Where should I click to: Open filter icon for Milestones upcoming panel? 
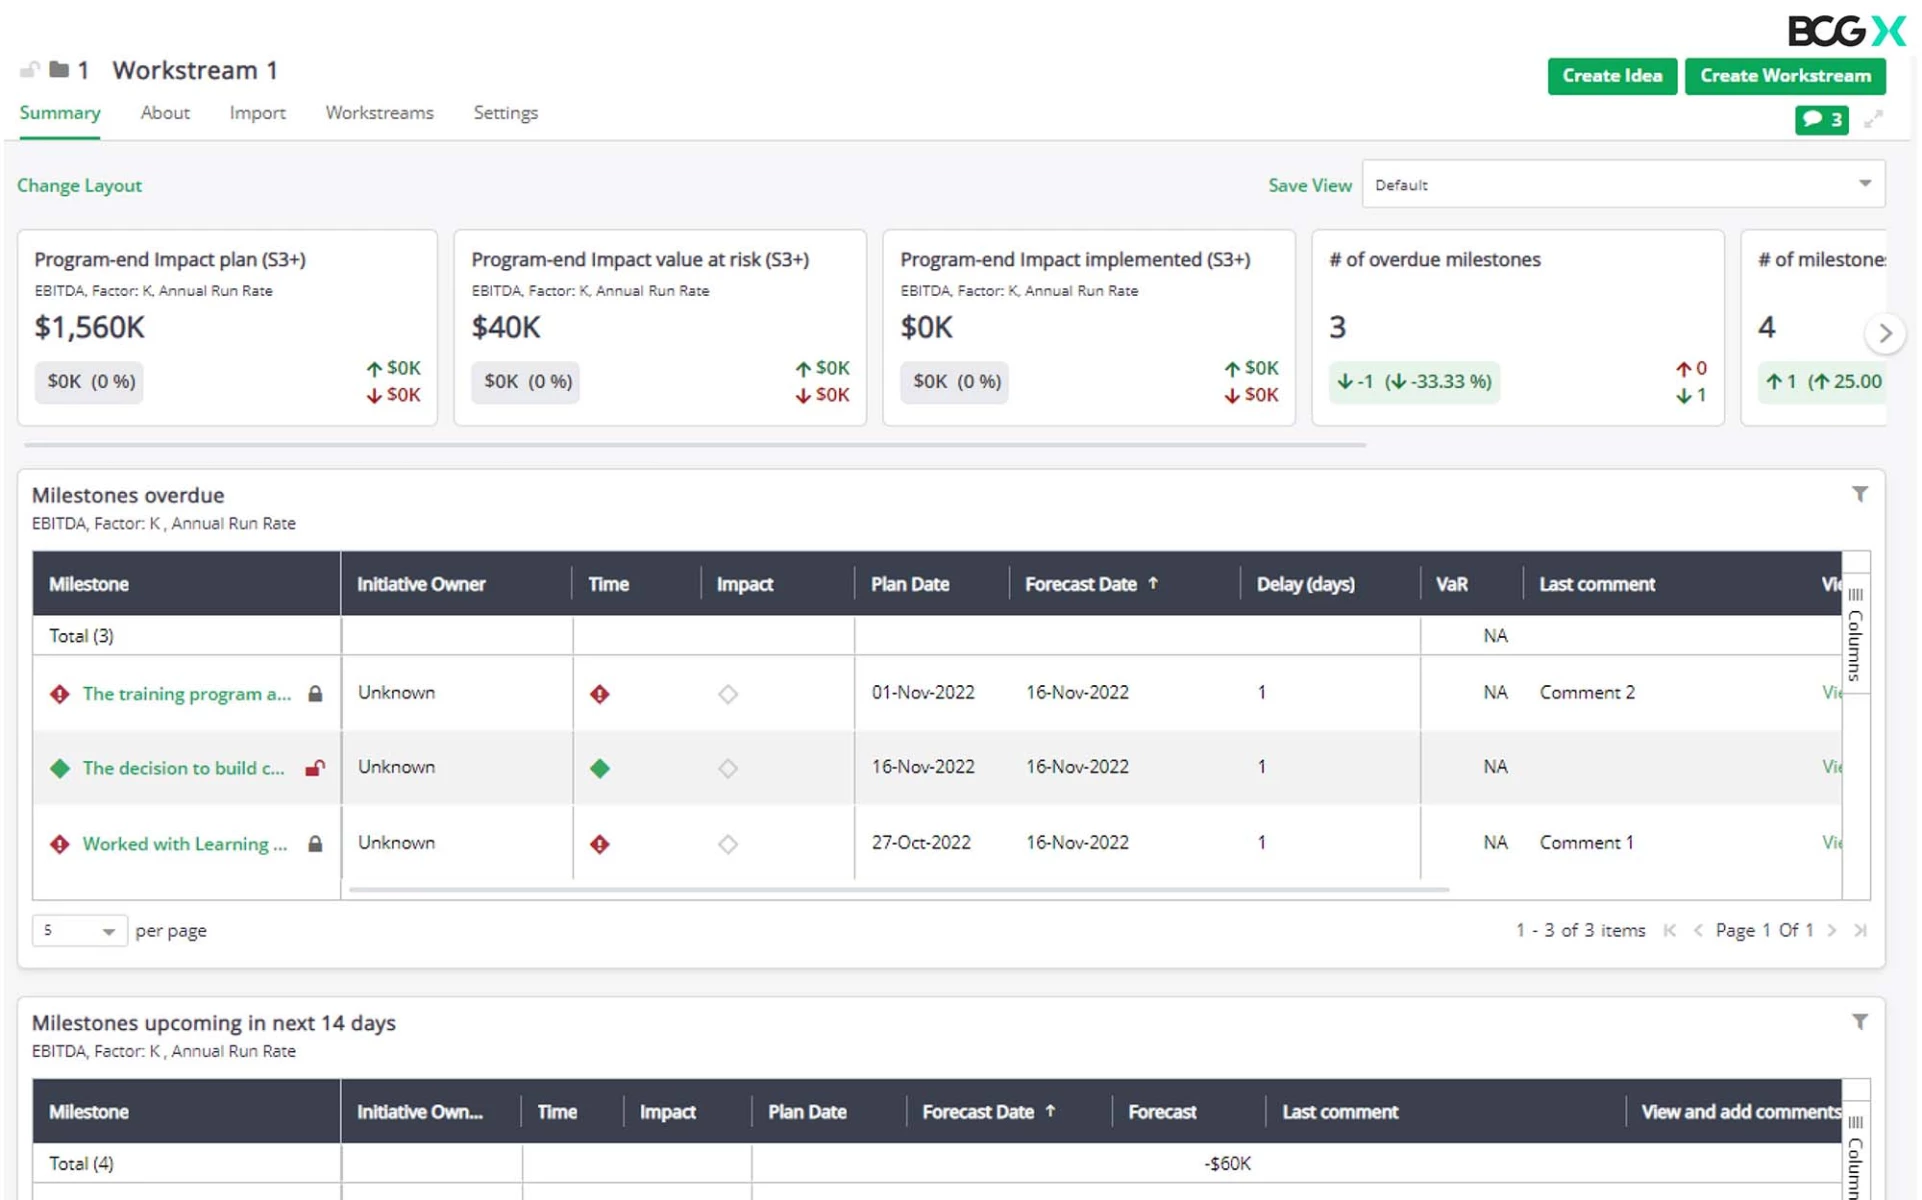[1860, 1022]
